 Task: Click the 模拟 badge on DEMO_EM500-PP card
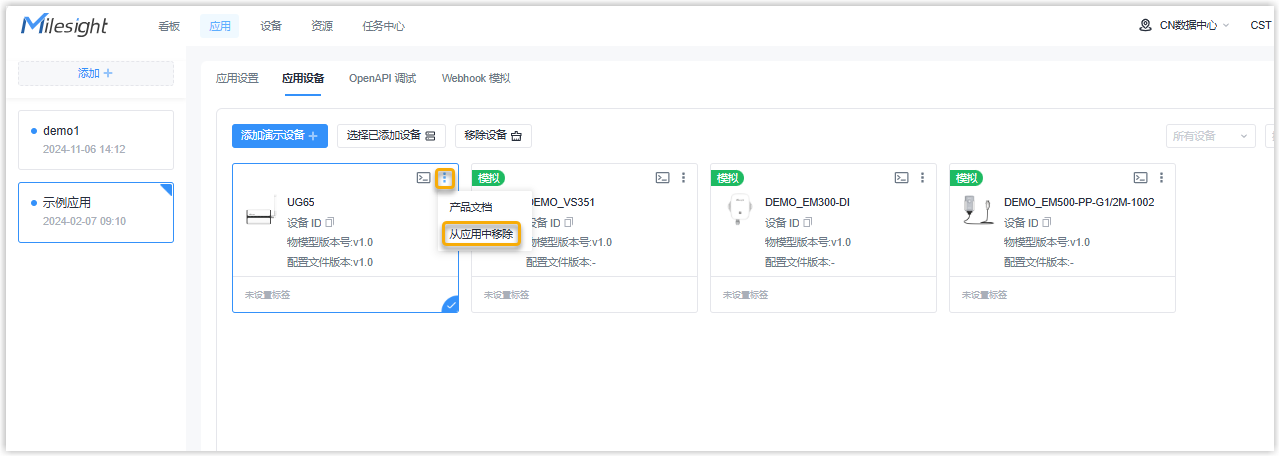coord(967,178)
